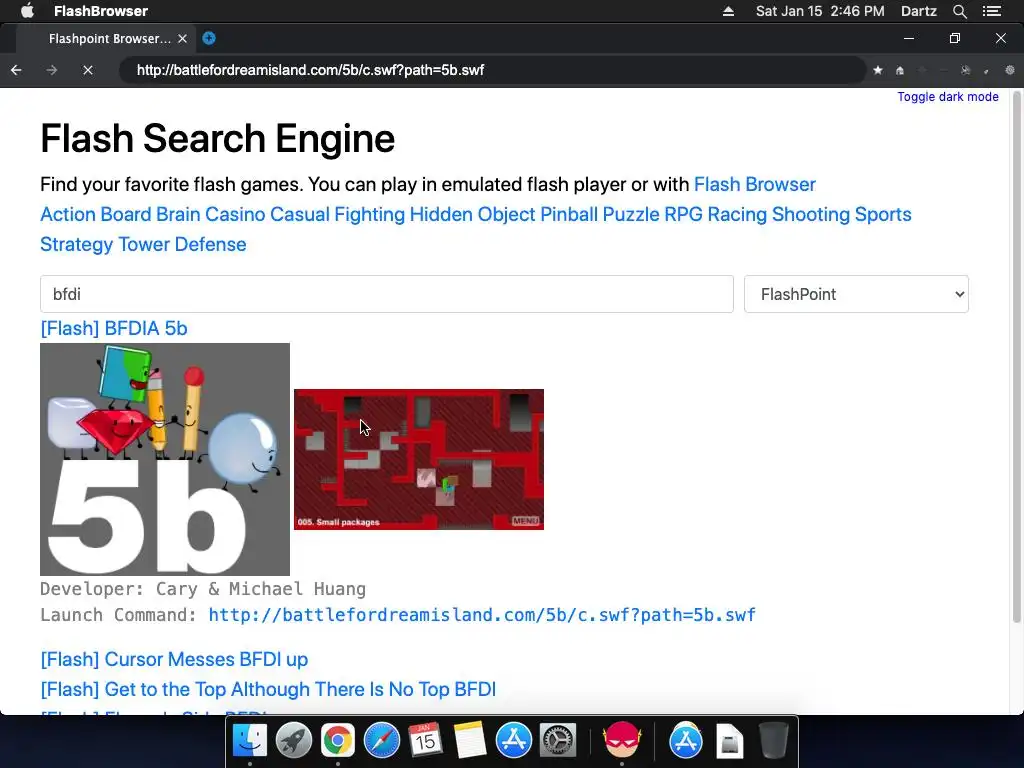Screen dimensions: 1024x768
Task: Open the FlashBrowser menu bar item
Action: tap(101, 11)
